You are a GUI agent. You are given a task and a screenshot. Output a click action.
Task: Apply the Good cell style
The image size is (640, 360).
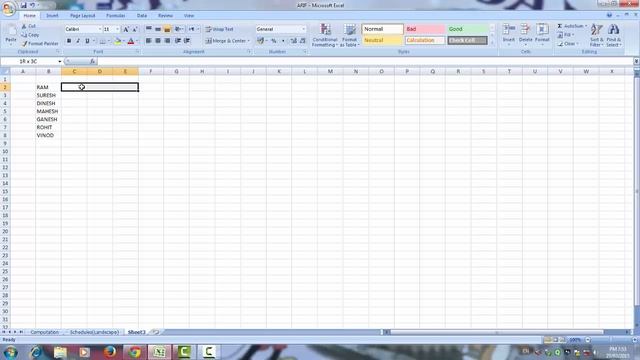tap(467, 29)
